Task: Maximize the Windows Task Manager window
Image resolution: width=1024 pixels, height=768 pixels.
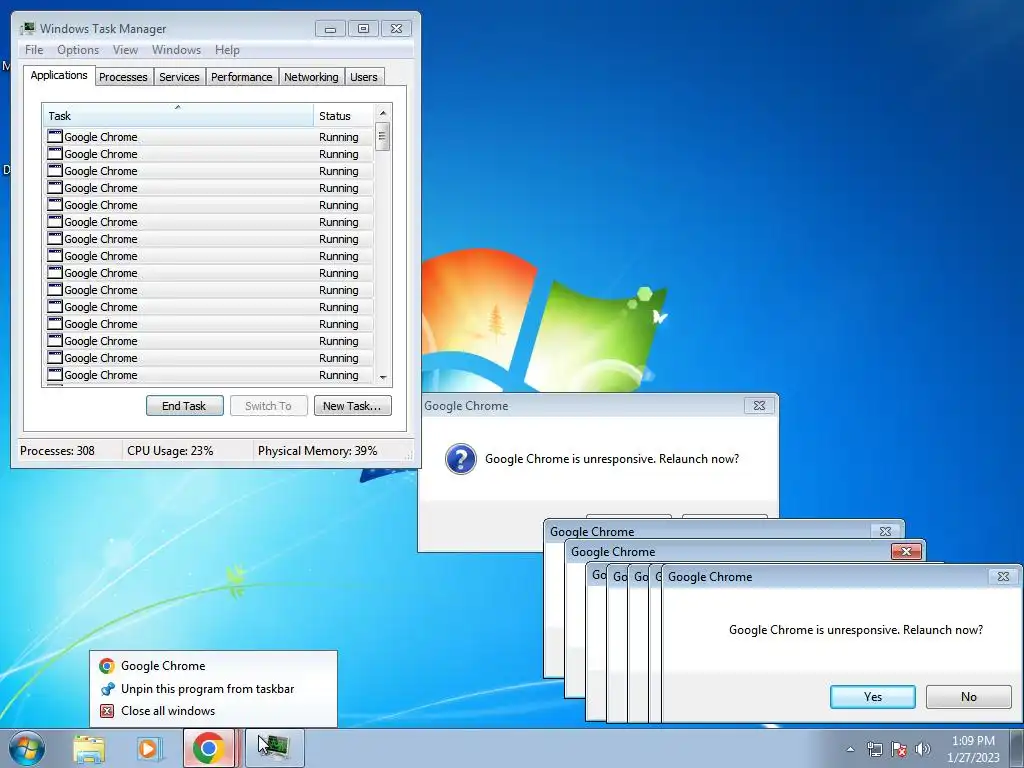Action: click(363, 29)
